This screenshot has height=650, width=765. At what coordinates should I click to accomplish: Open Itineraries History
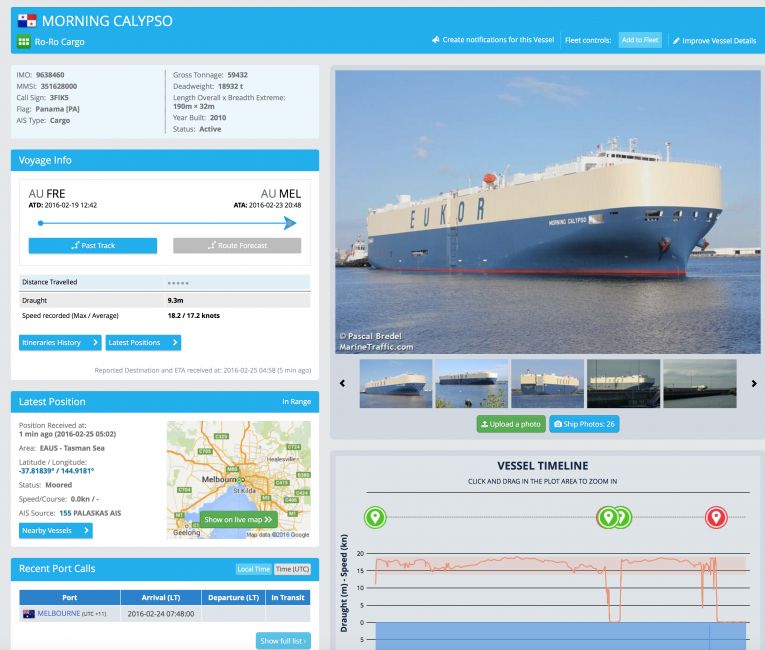click(60, 343)
